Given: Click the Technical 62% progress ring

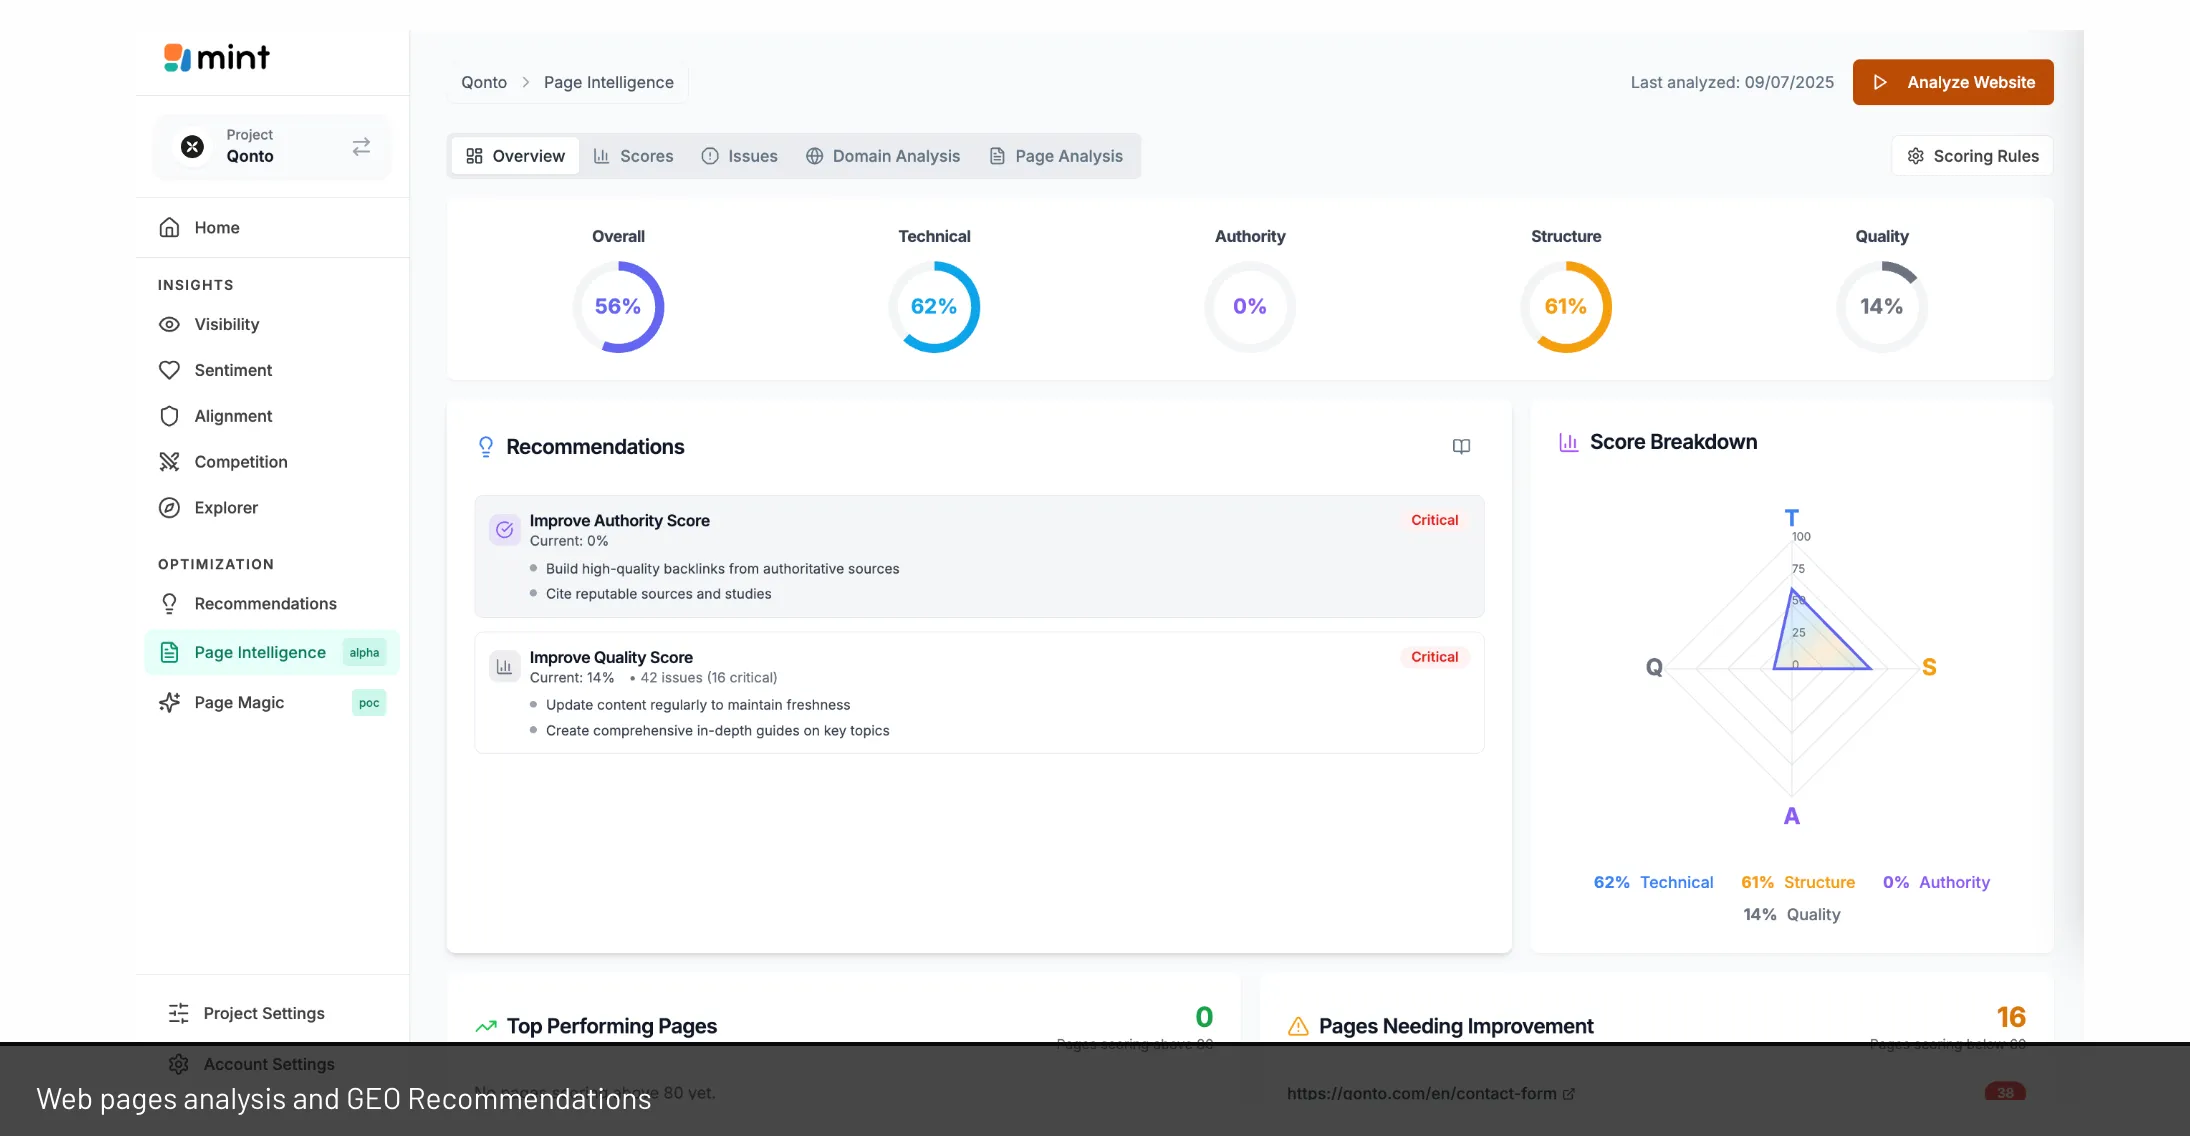Looking at the screenshot, I should (x=933, y=307).
